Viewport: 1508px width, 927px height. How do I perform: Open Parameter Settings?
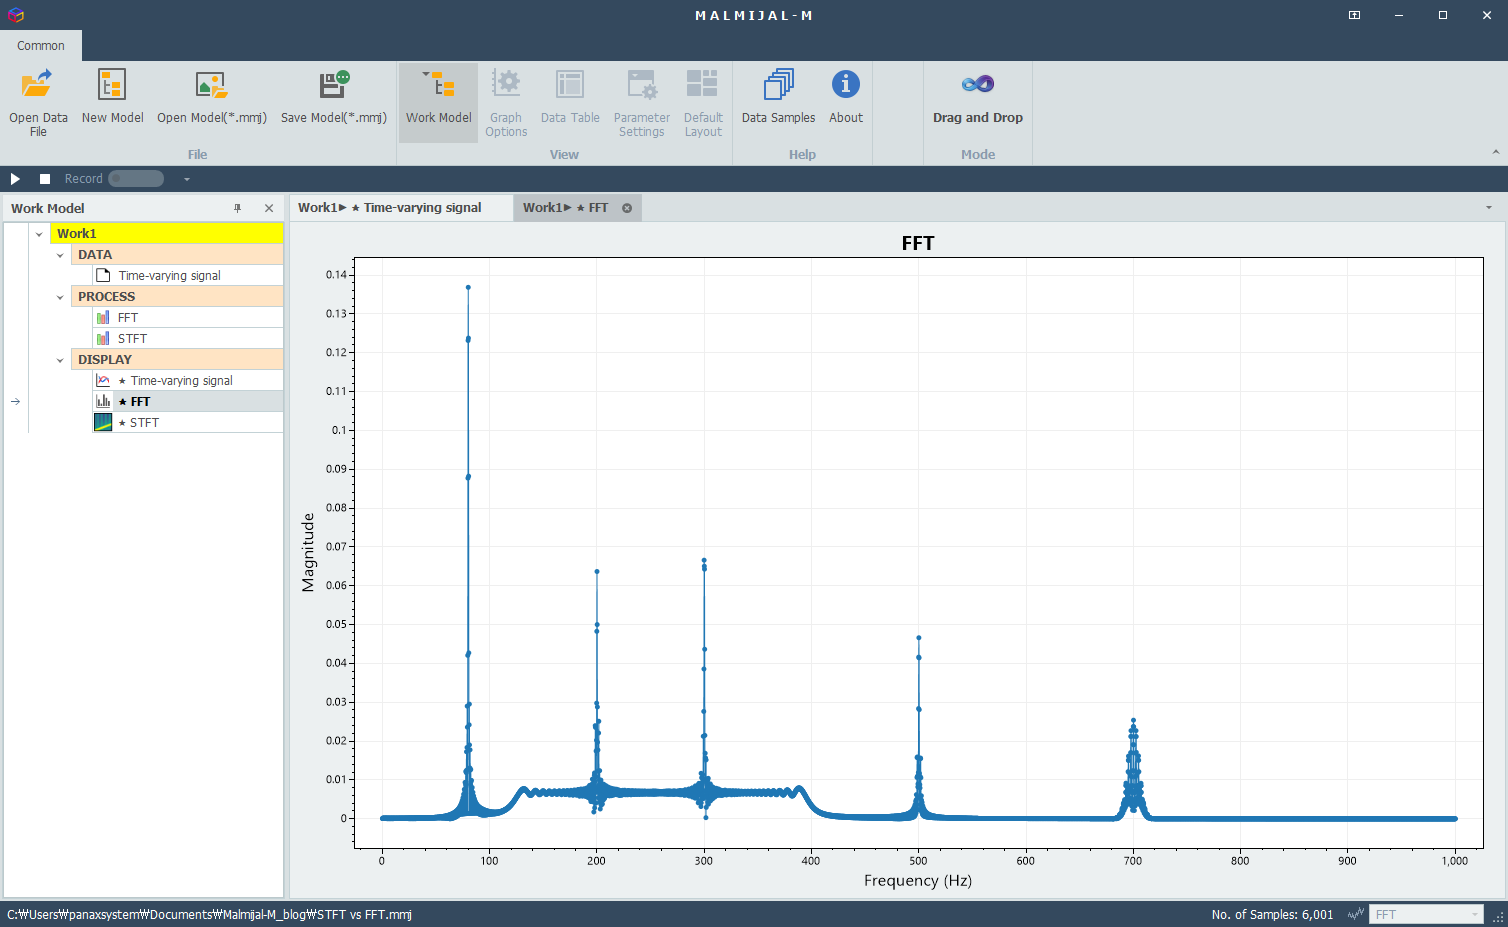pyautogui.click(x=641, y=102)
